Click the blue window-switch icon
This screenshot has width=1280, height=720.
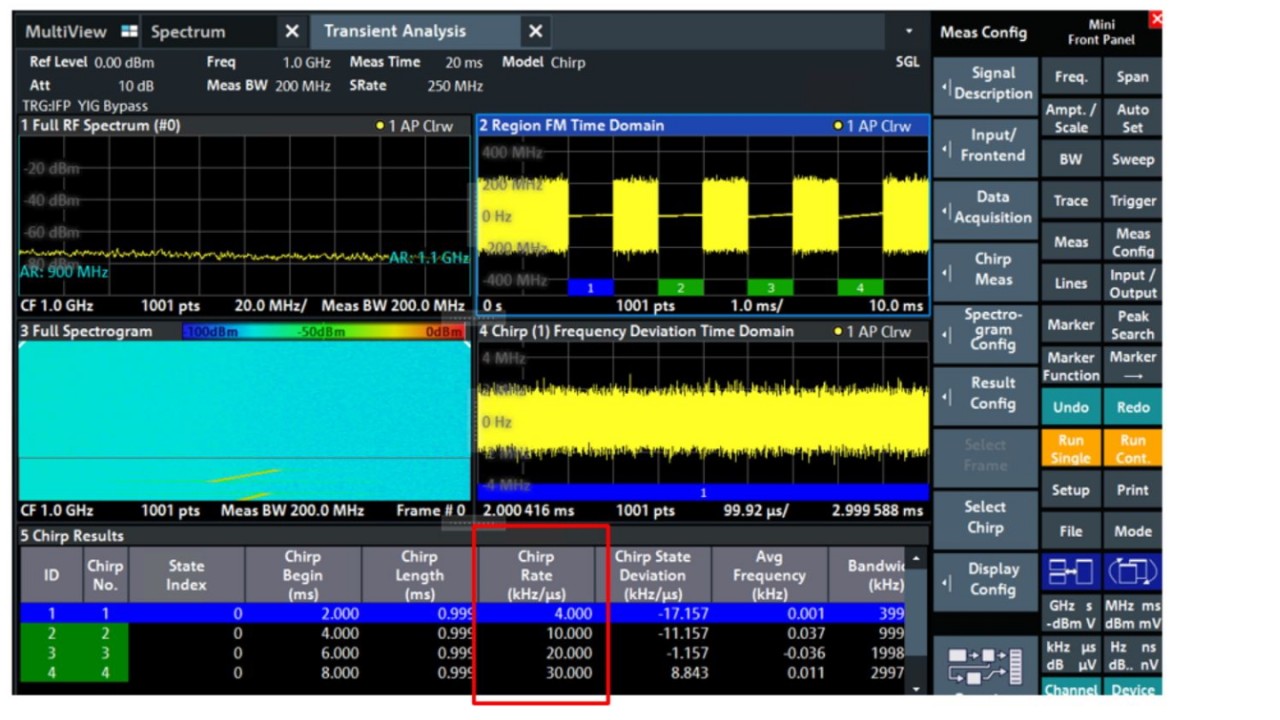(x=1132, y=572)
